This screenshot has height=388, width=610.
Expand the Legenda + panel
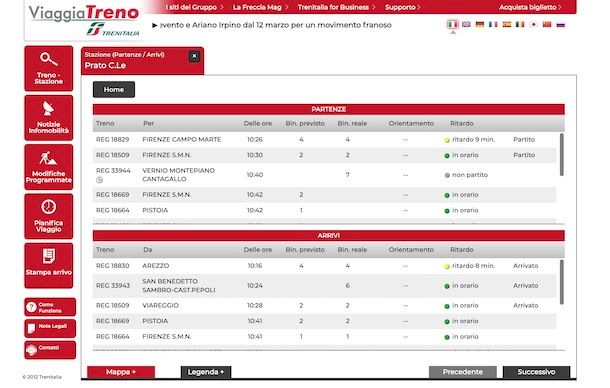[x=206, y=372]
